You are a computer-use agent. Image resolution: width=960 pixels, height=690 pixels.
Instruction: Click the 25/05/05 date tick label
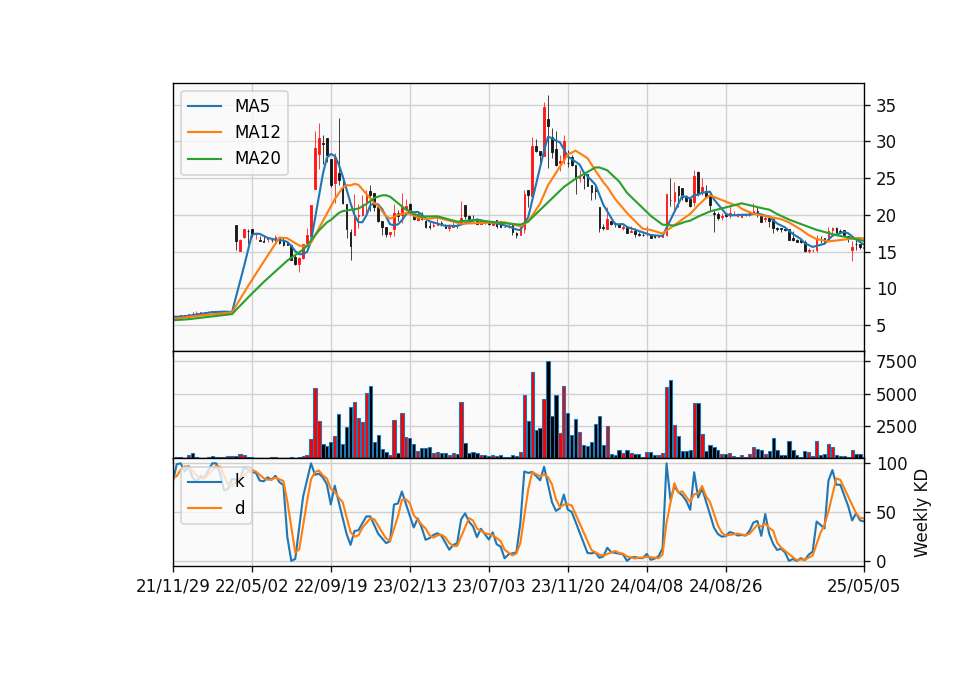pos(864,586)
